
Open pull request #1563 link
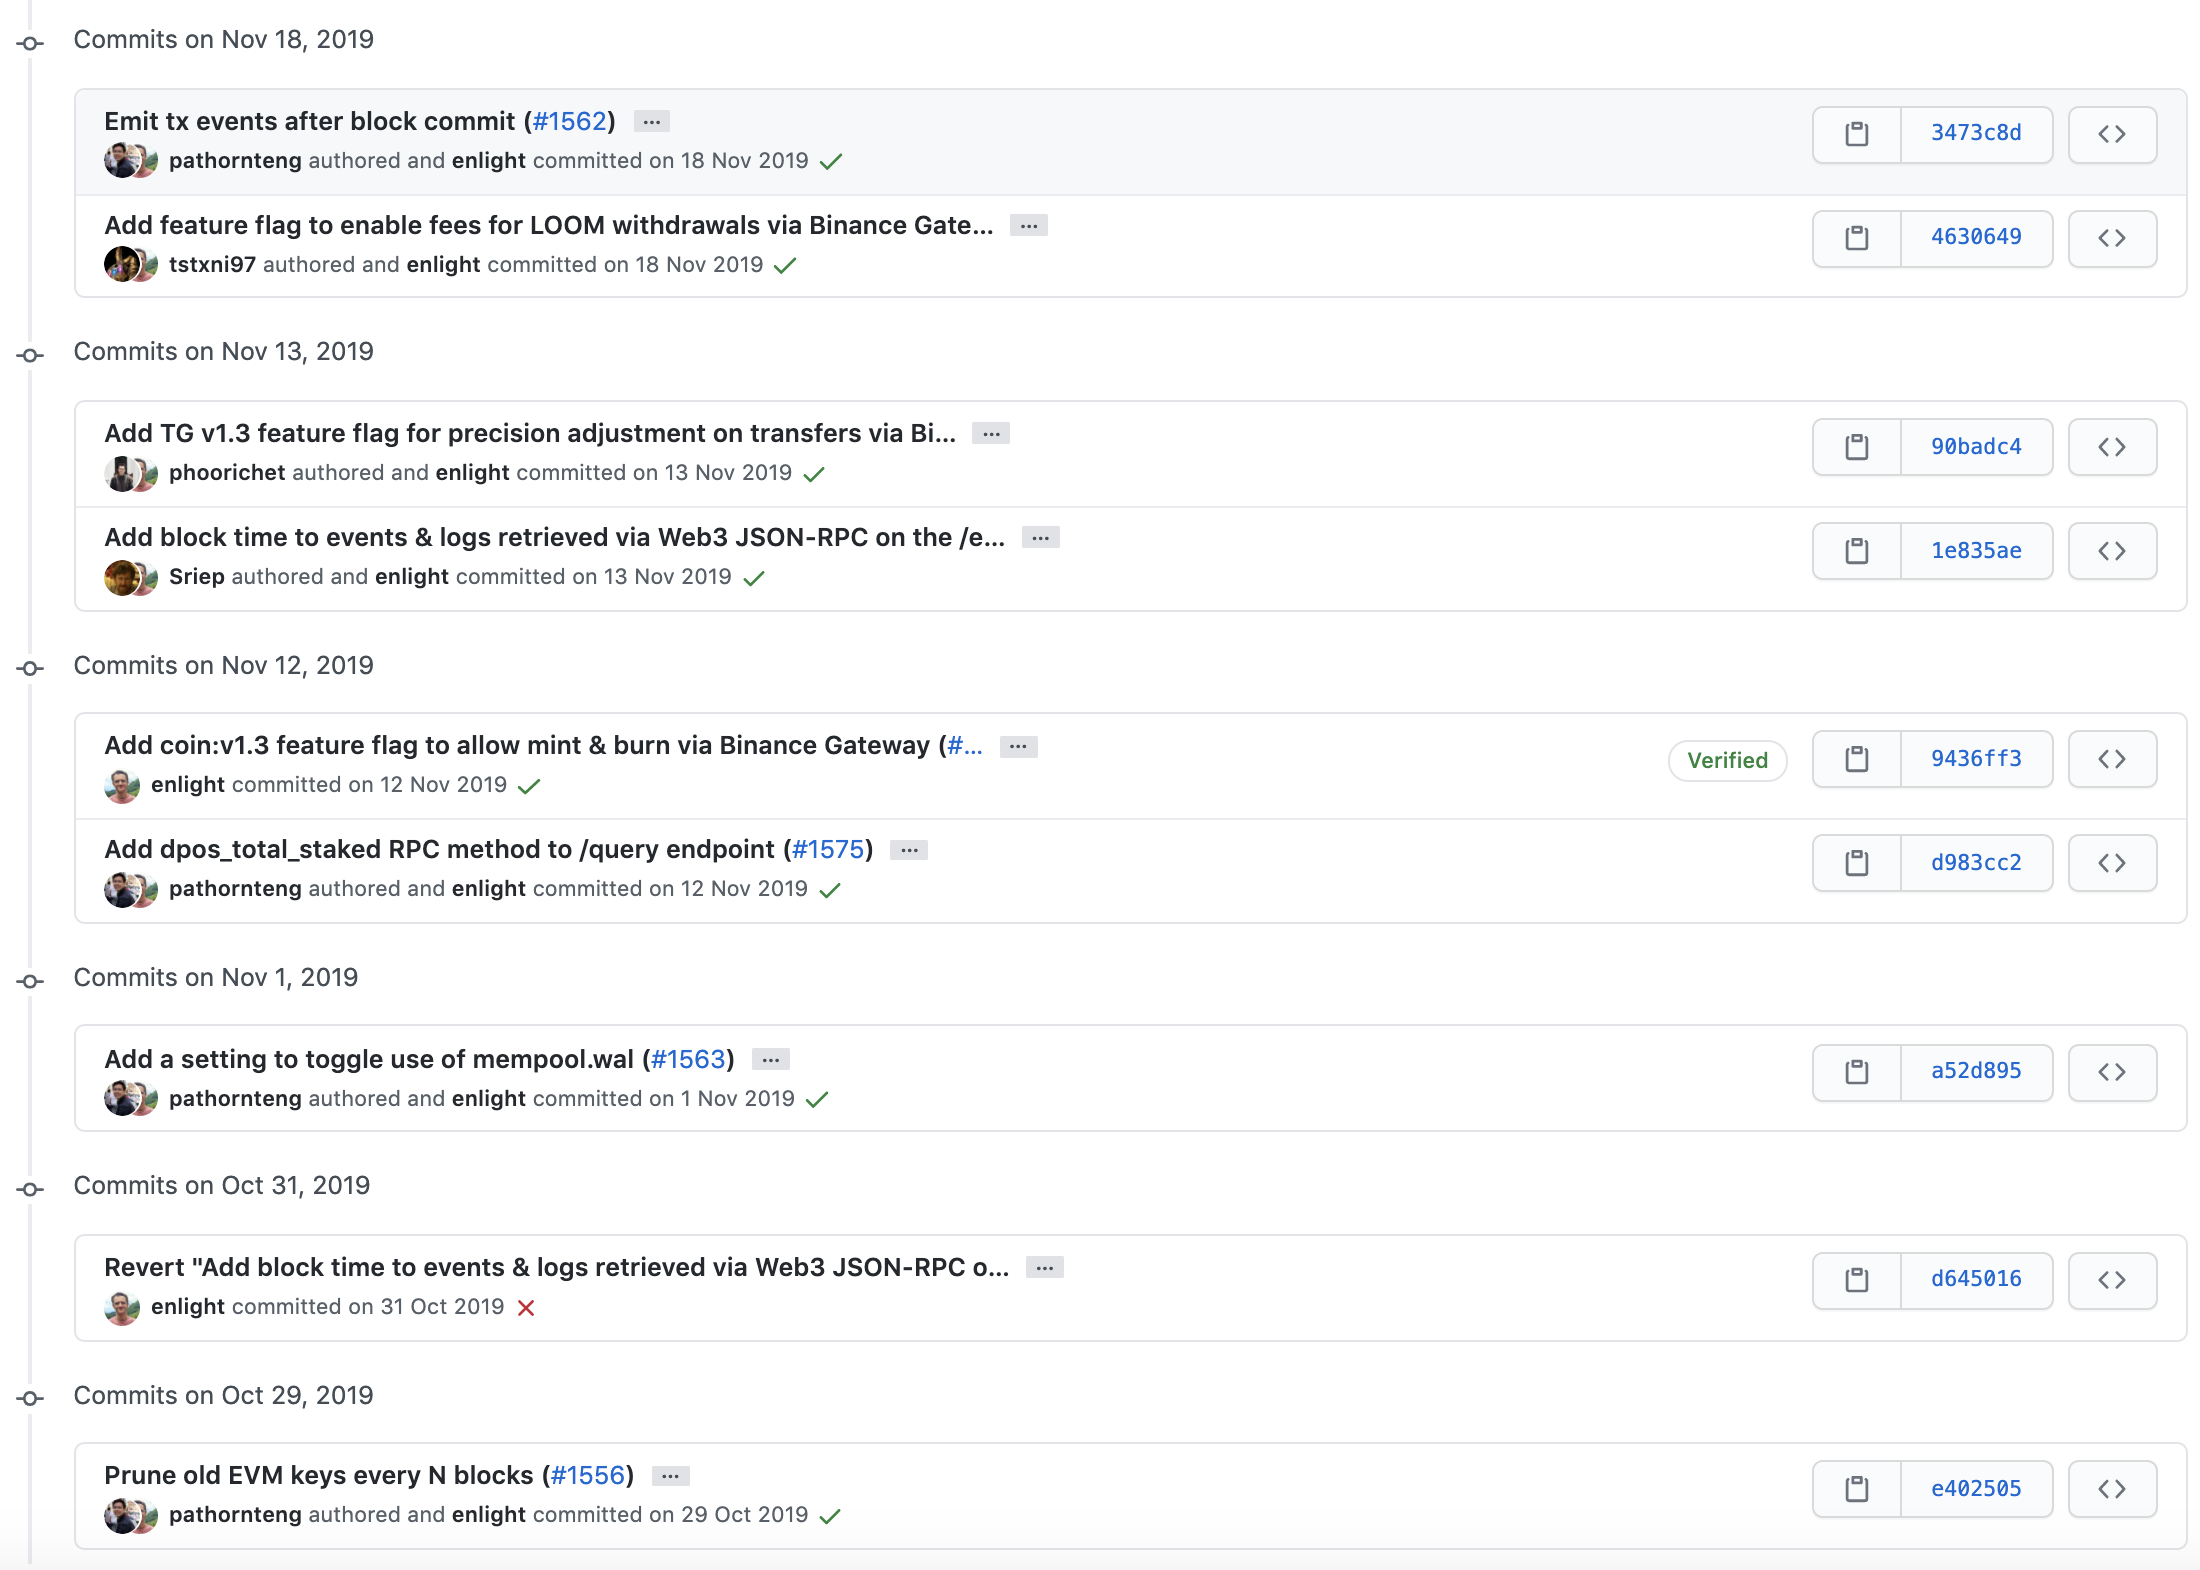click(x=688, y=1059)
